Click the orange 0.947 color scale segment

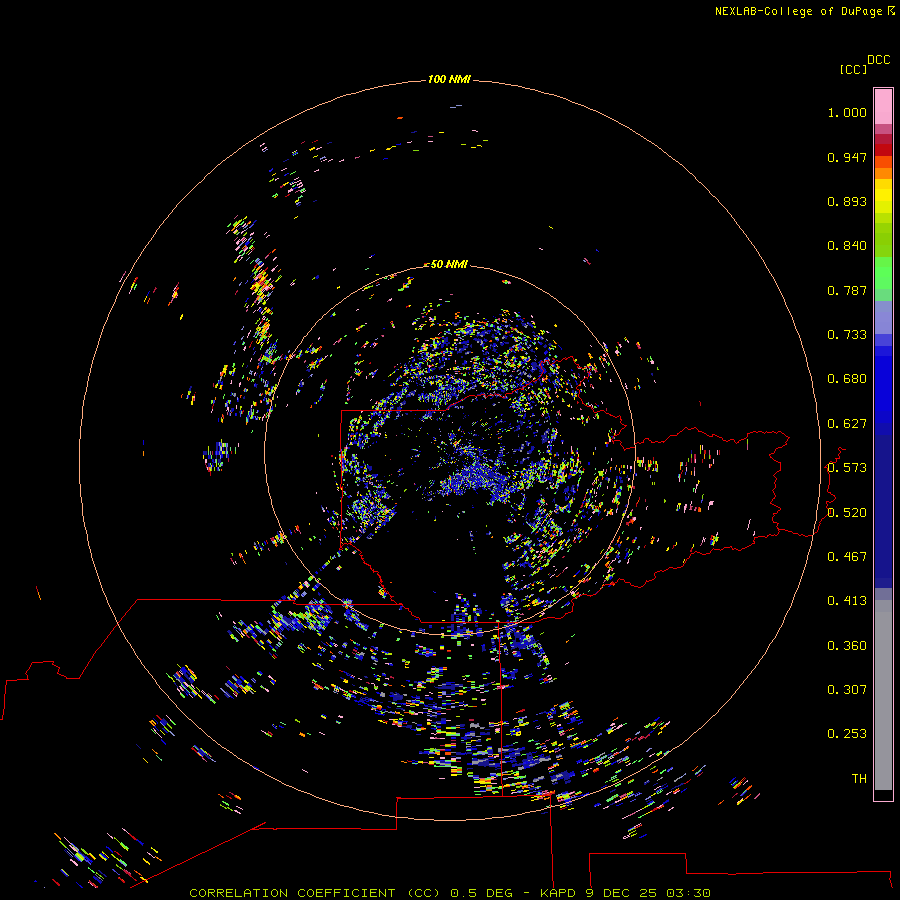tap(883, 162)
